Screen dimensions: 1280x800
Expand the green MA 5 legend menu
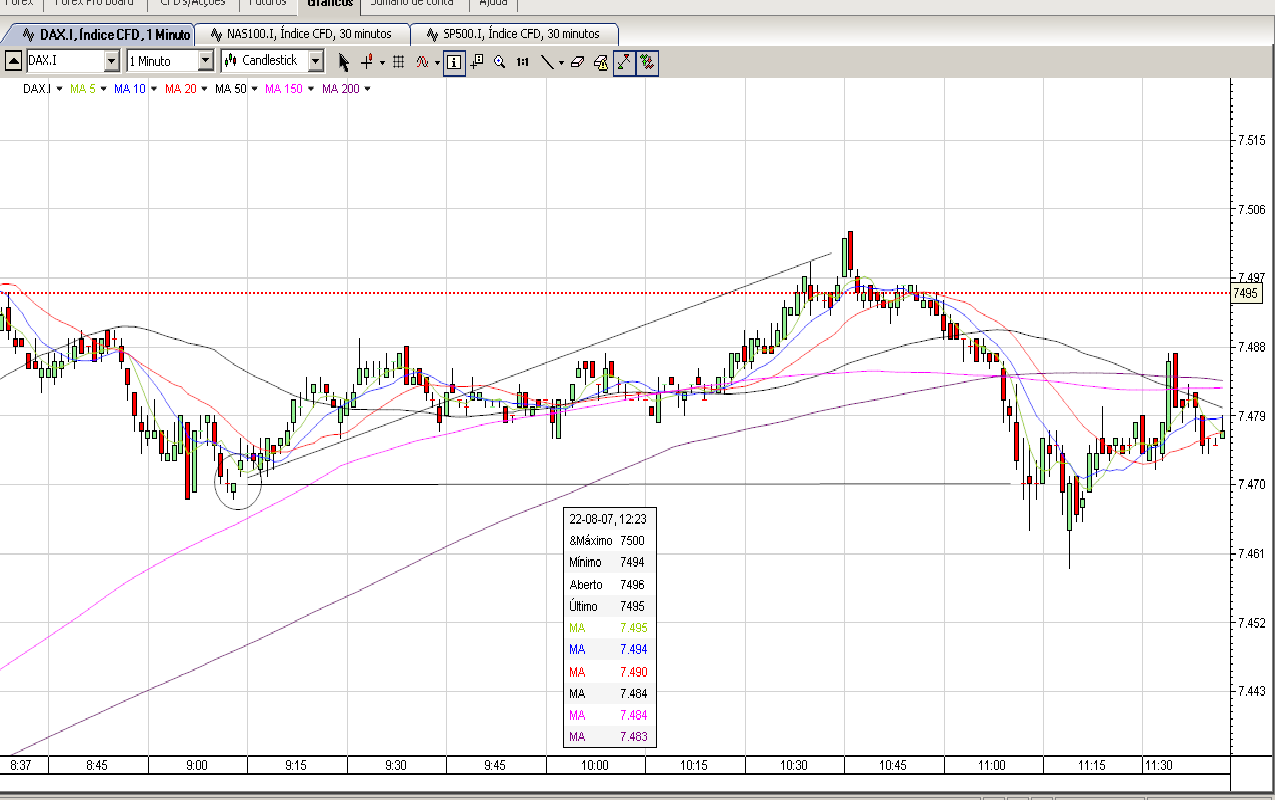point(103,89)
